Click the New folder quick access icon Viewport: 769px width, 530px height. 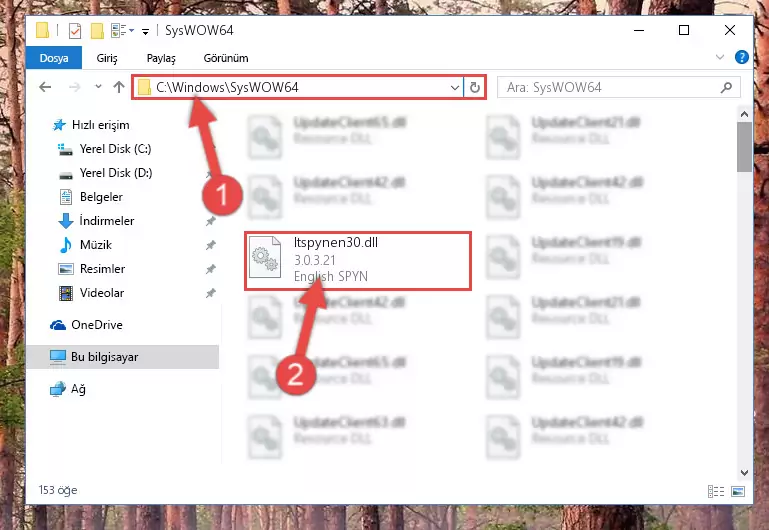(x=97, y=31)
